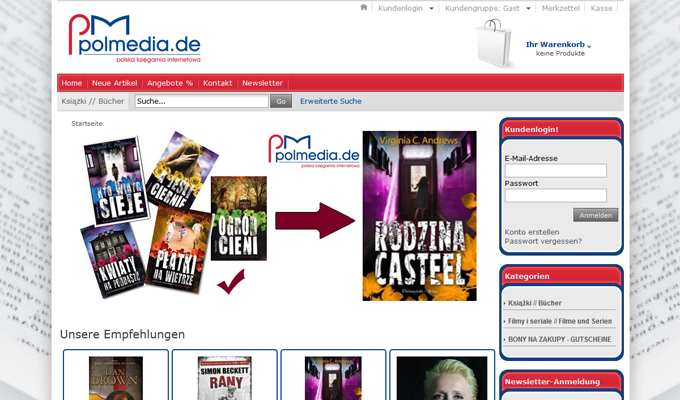Viewport: 680px width, 400px height.
Task: Click the keine Produkte cart text
Action: click(x=560, y=53)
